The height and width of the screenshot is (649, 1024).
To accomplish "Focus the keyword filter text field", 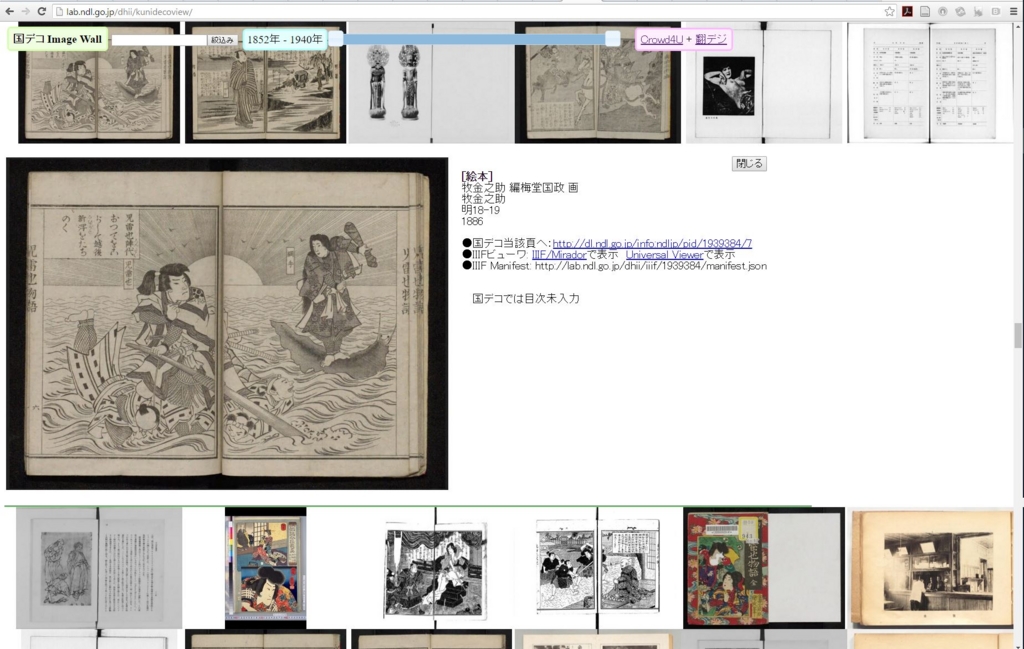I will (x=159, y=40).
